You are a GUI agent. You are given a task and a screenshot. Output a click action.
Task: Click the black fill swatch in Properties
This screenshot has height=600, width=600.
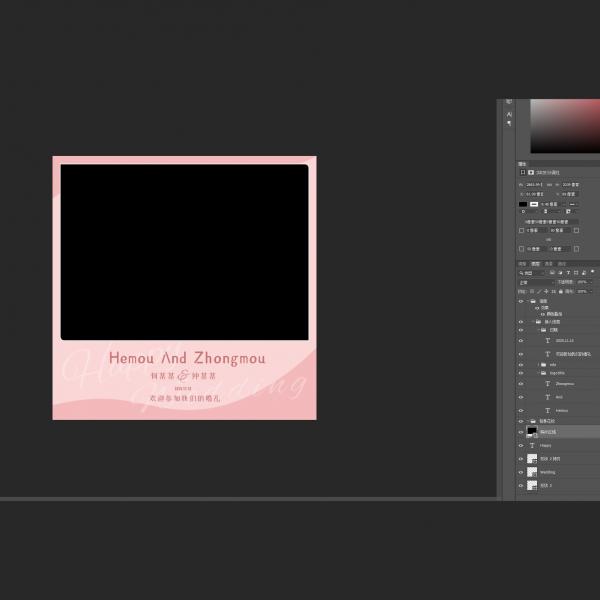(x=522, y=203)
